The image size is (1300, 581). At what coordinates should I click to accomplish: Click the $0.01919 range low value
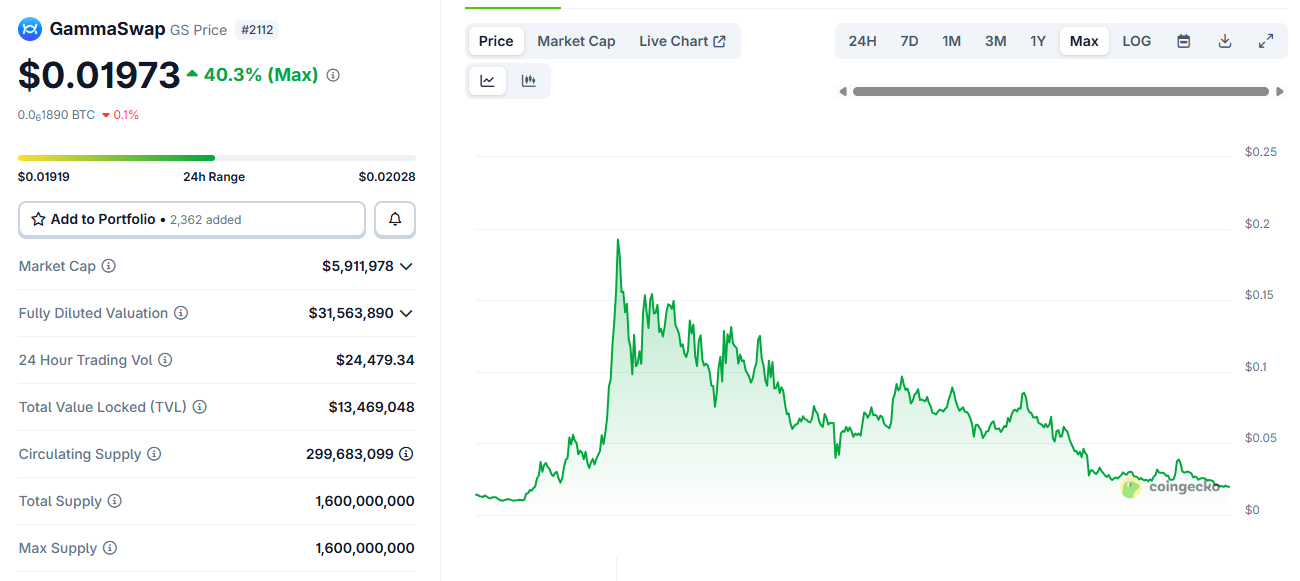(x=44, y=177)
